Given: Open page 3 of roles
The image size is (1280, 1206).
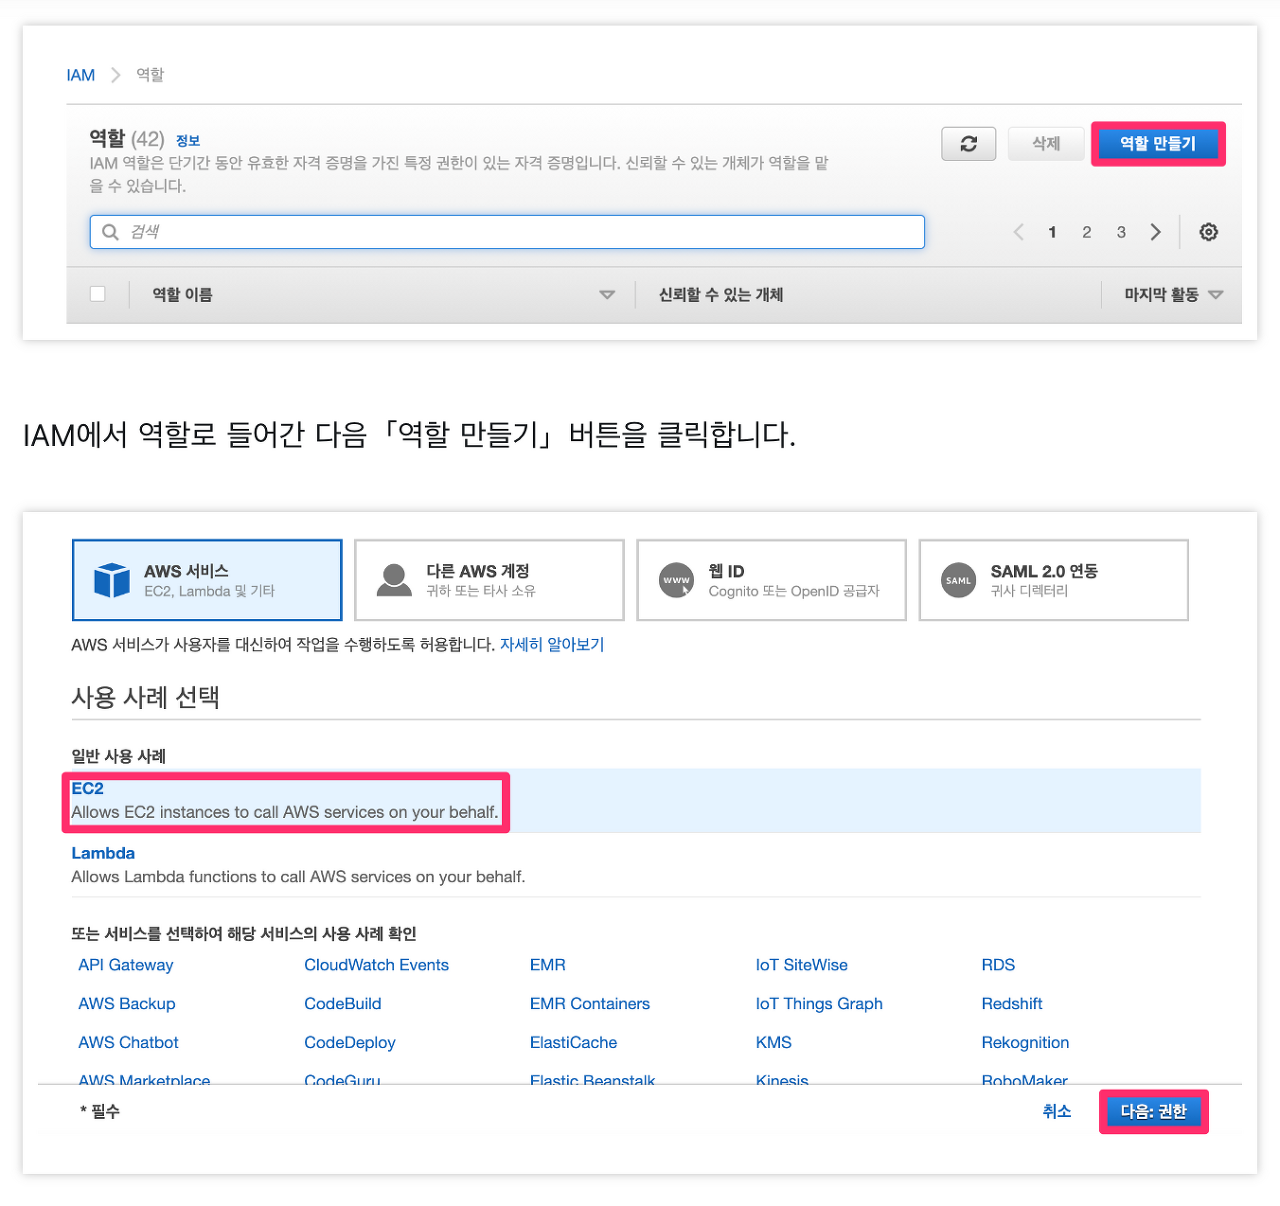Looking at the screenshot, I should tap(1121, 232).
